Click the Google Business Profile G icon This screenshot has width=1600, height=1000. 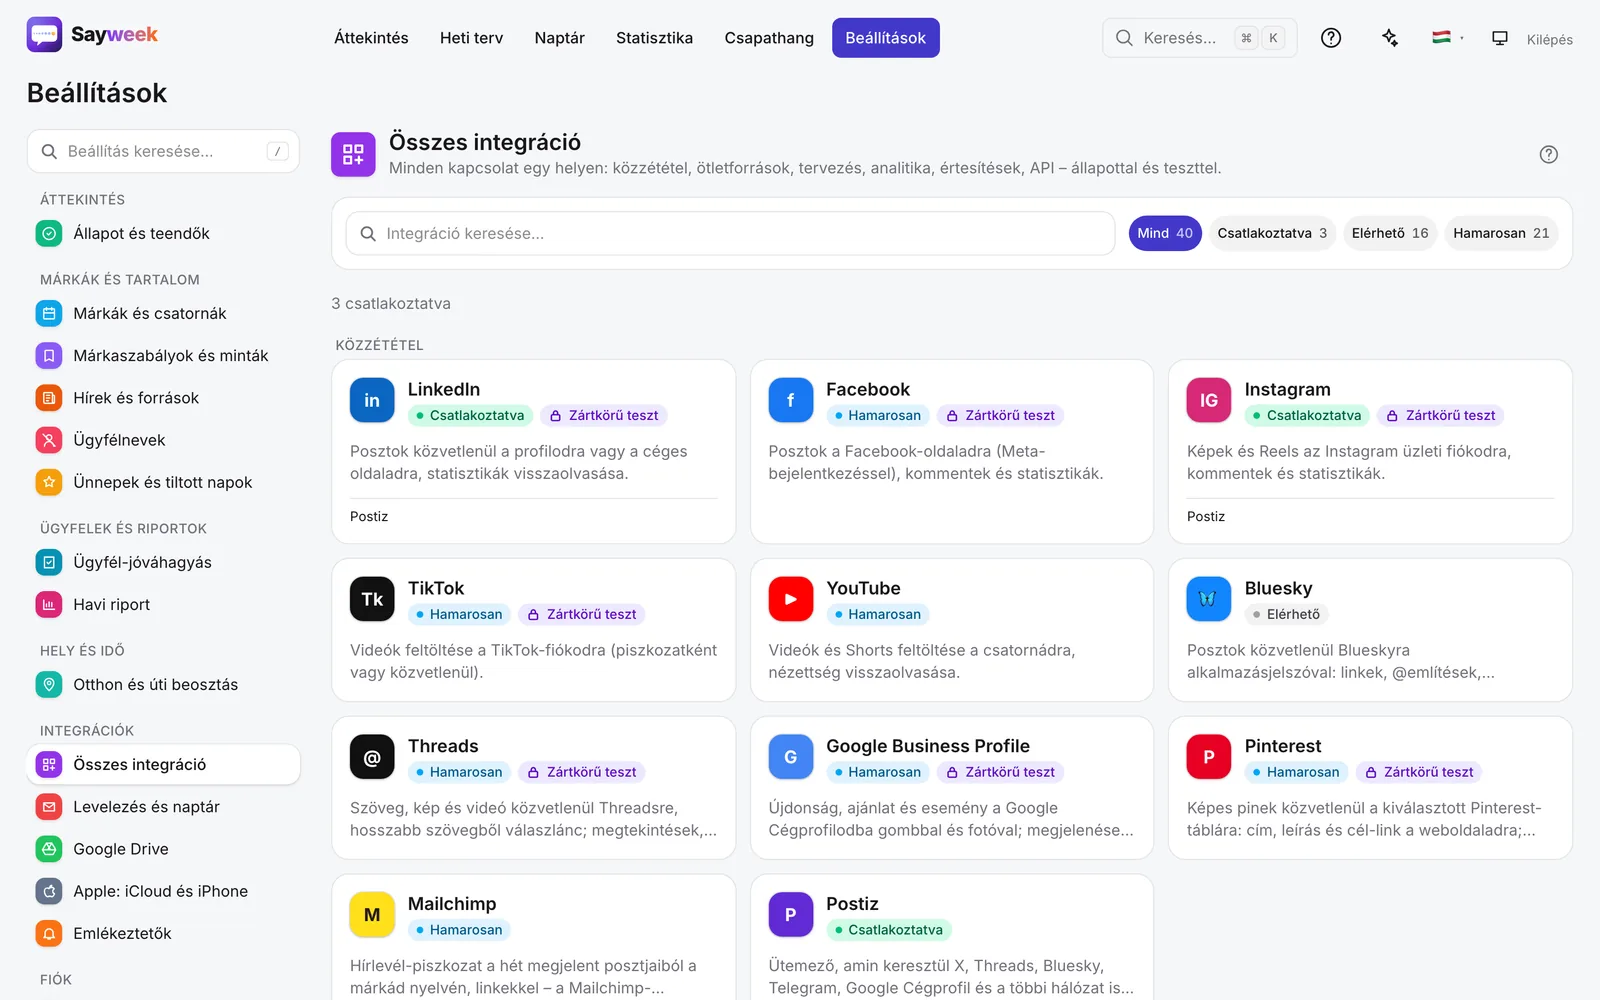pyautogui.click(x=791, y=757)
